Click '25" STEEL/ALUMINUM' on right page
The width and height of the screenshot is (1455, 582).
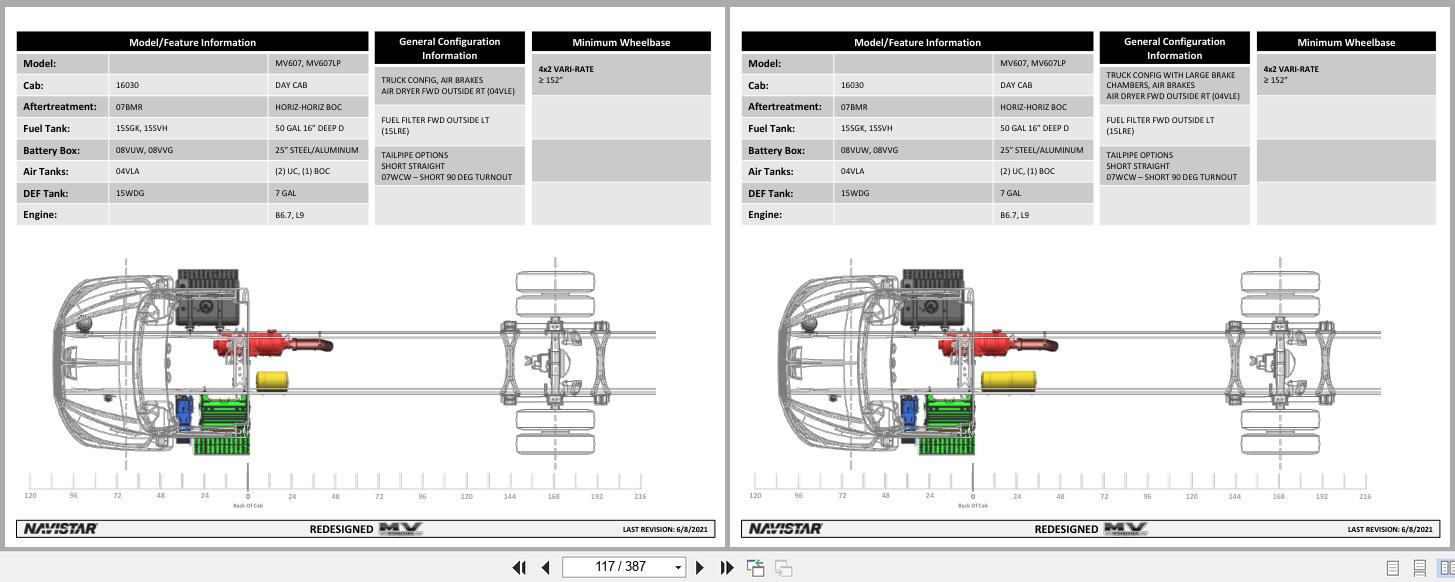(x=1041, y=150)
